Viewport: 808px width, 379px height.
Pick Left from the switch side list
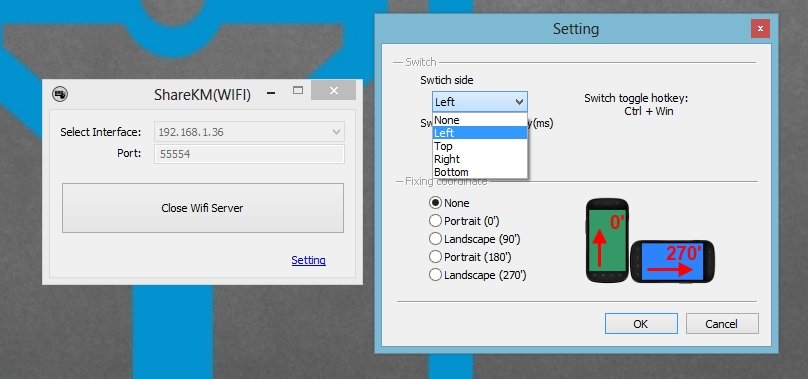pyautogui.click(x=480, y=133)
